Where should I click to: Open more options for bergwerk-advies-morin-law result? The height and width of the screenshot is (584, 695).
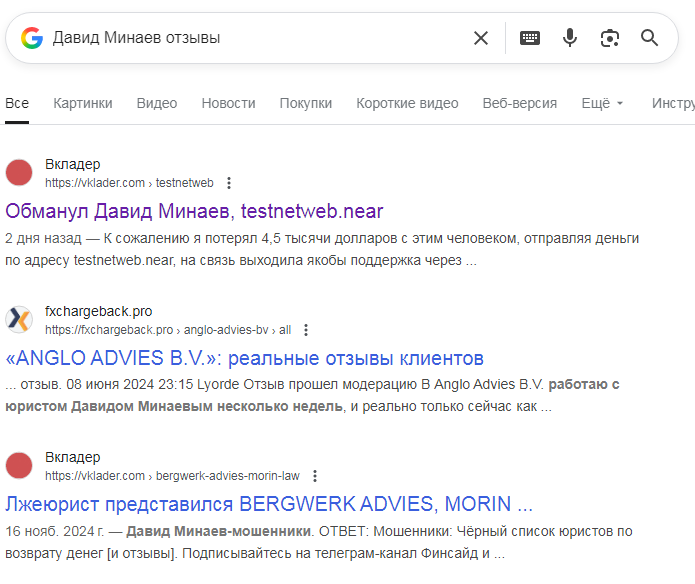(x=315, y=476)
